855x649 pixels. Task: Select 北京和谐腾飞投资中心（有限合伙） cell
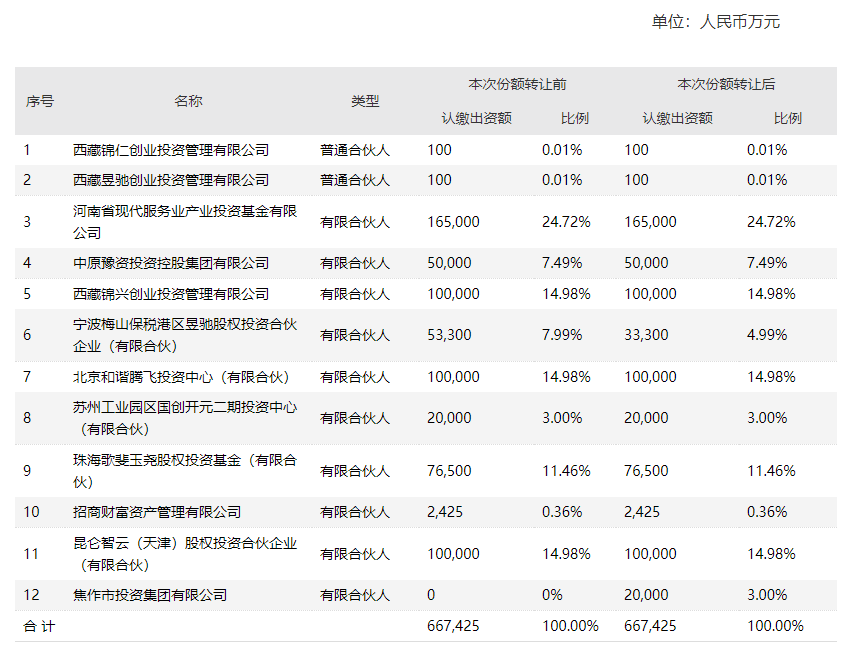click(x=181, y=377)
